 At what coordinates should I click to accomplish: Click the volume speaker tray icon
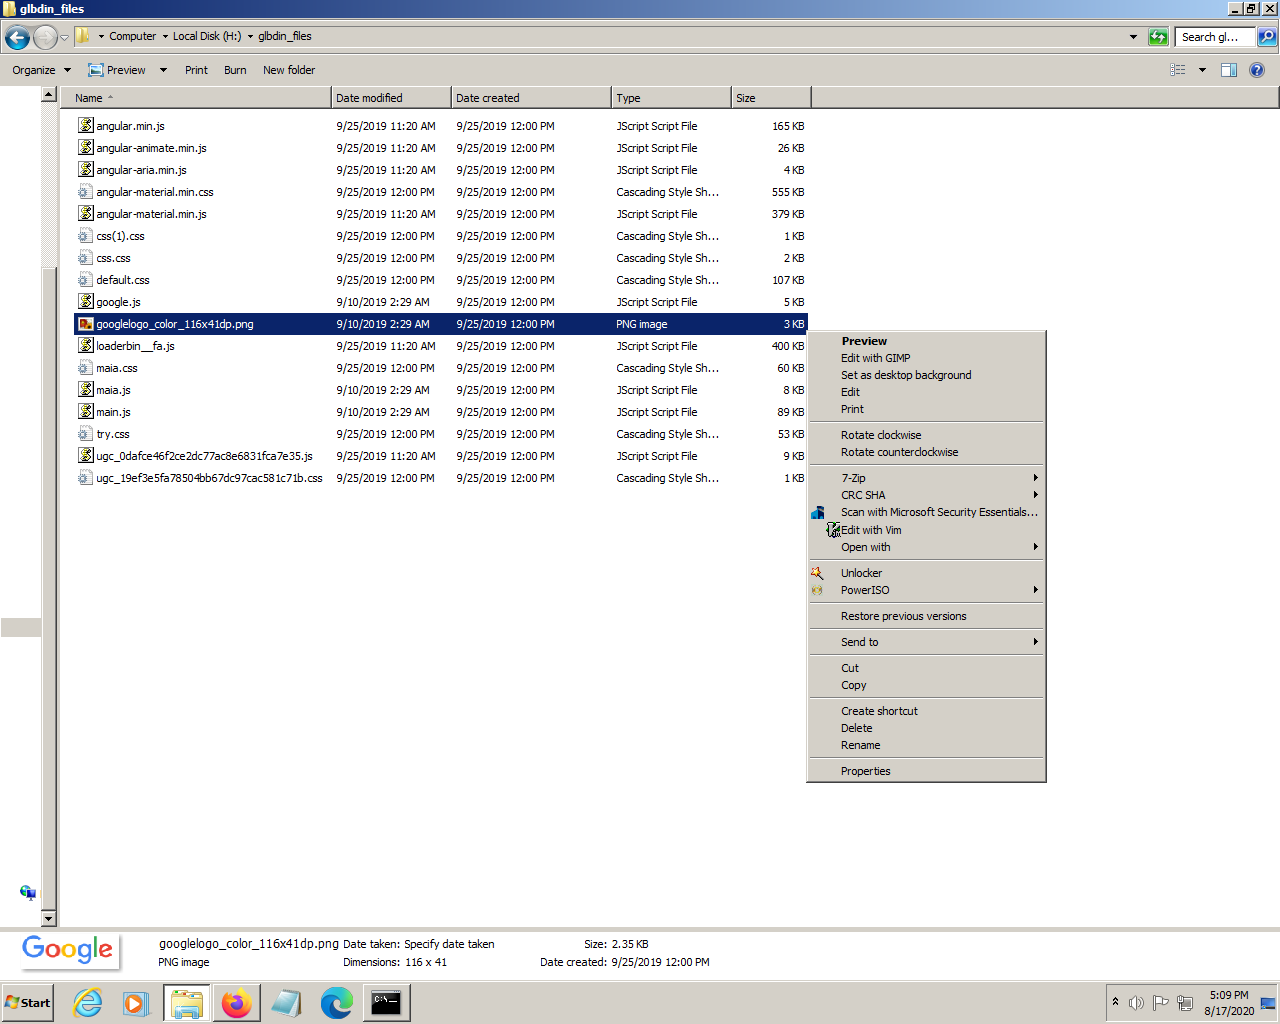(x=1136, y=1003)
